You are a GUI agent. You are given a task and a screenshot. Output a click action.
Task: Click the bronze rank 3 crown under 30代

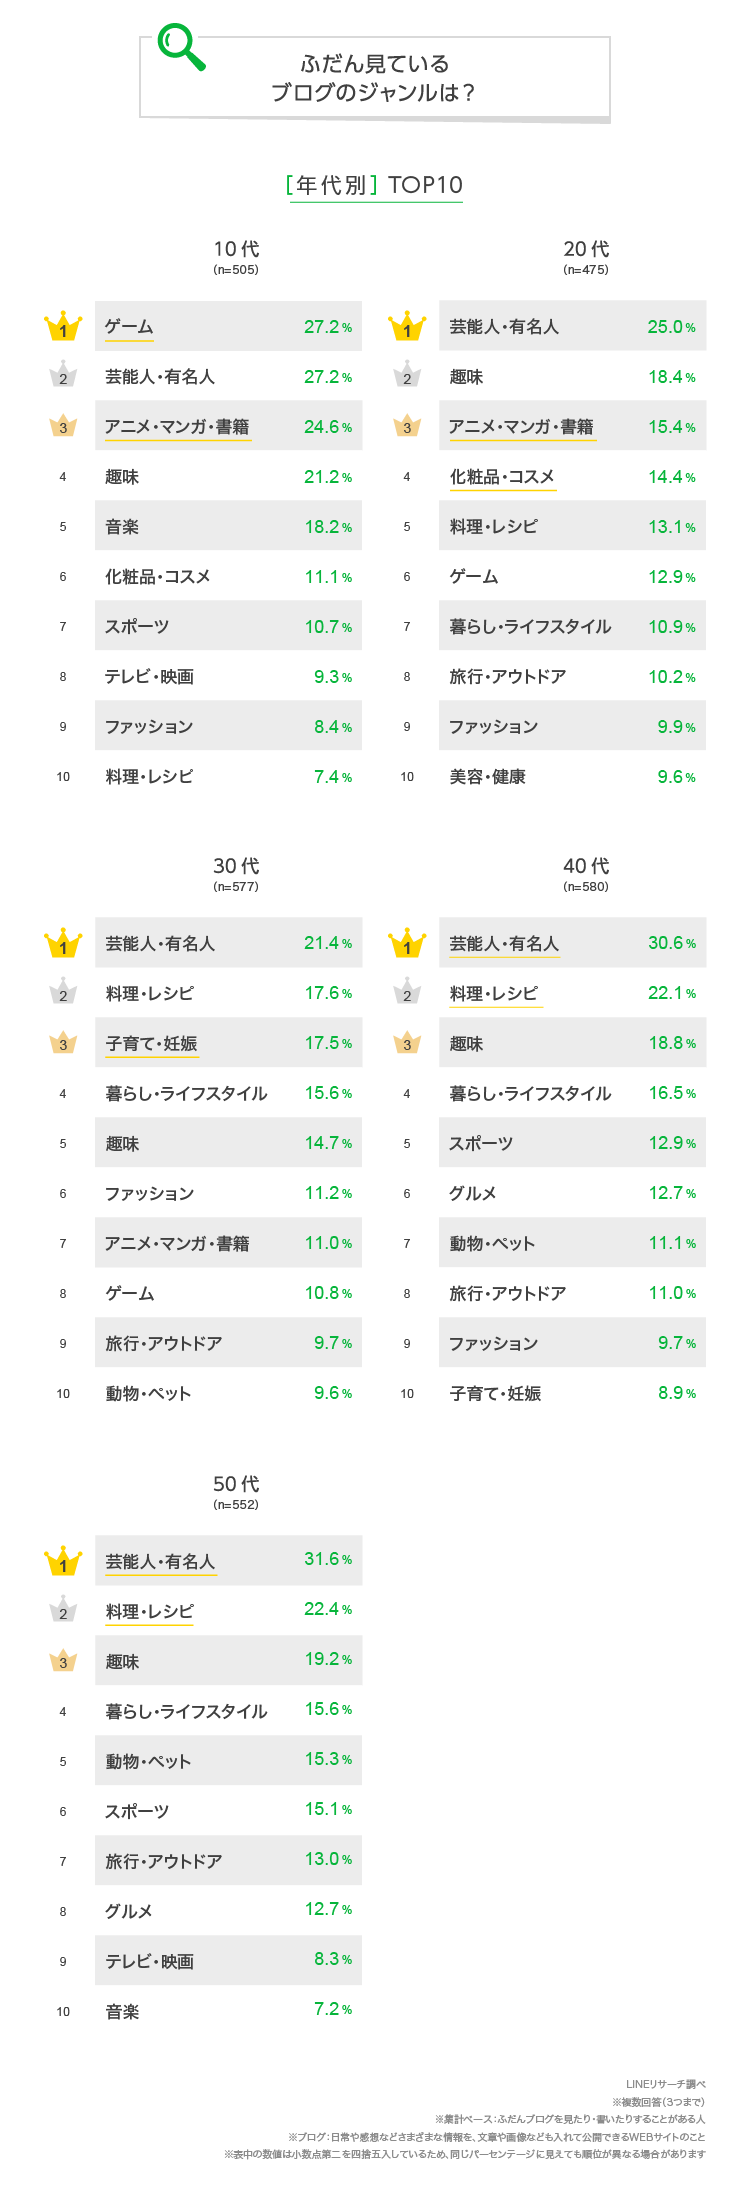tap(63, 1043)
